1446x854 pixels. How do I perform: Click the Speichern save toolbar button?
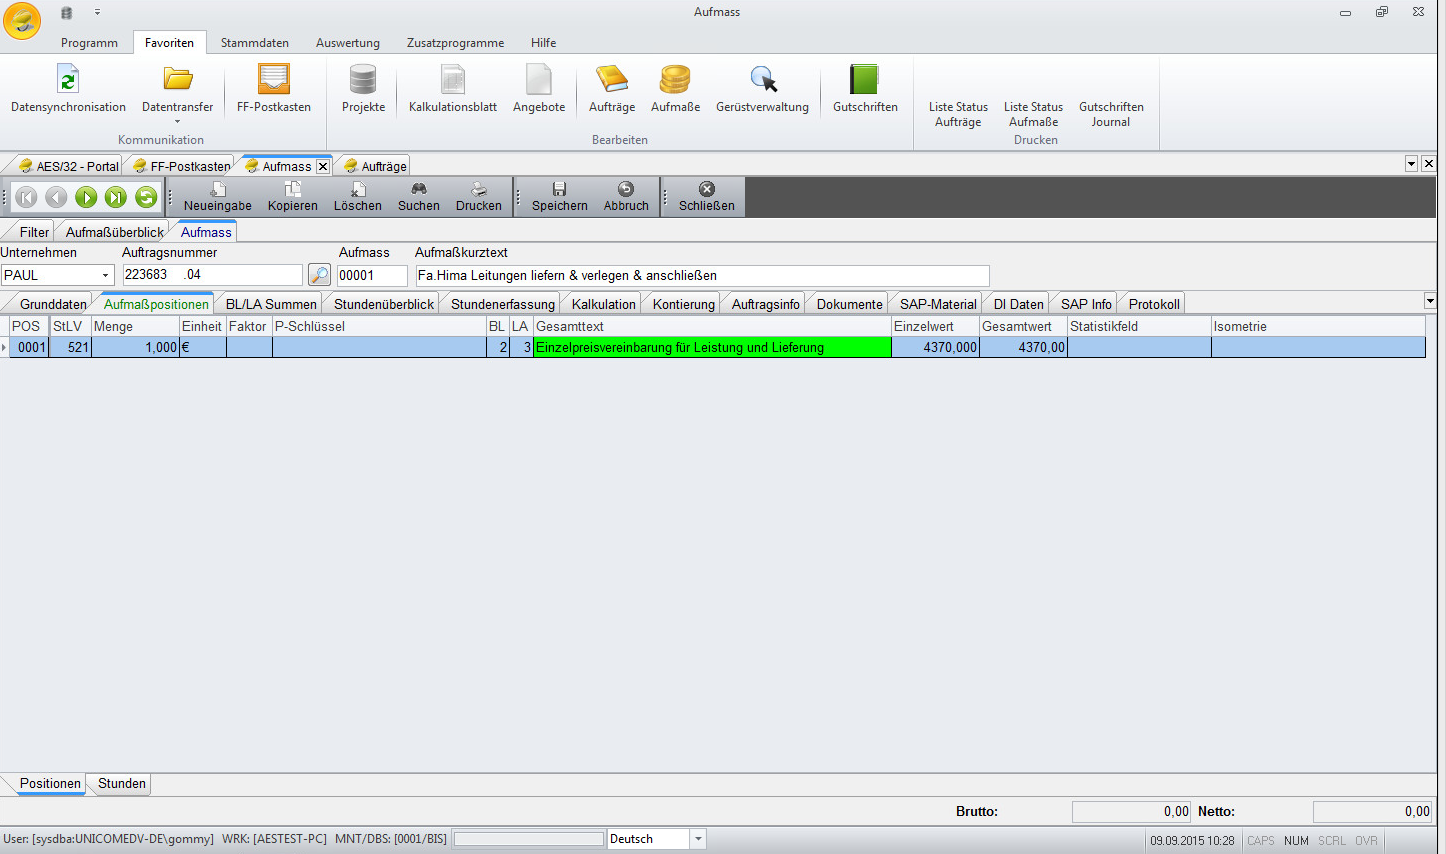pos(560,196)
